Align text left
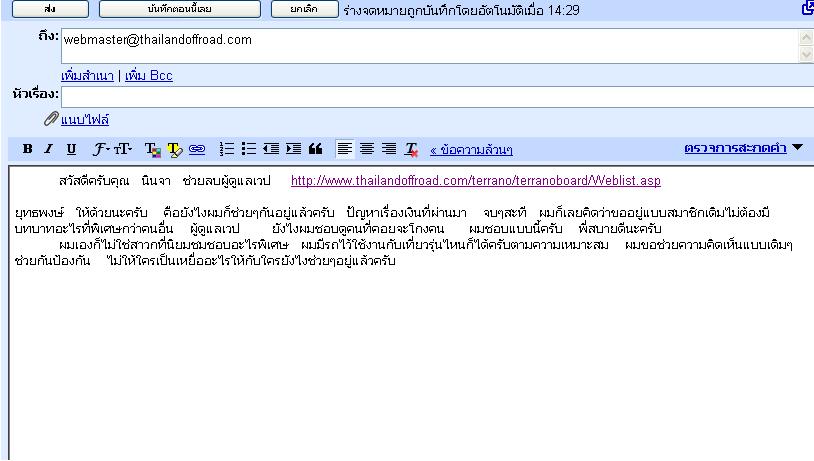 pos(345,149)
